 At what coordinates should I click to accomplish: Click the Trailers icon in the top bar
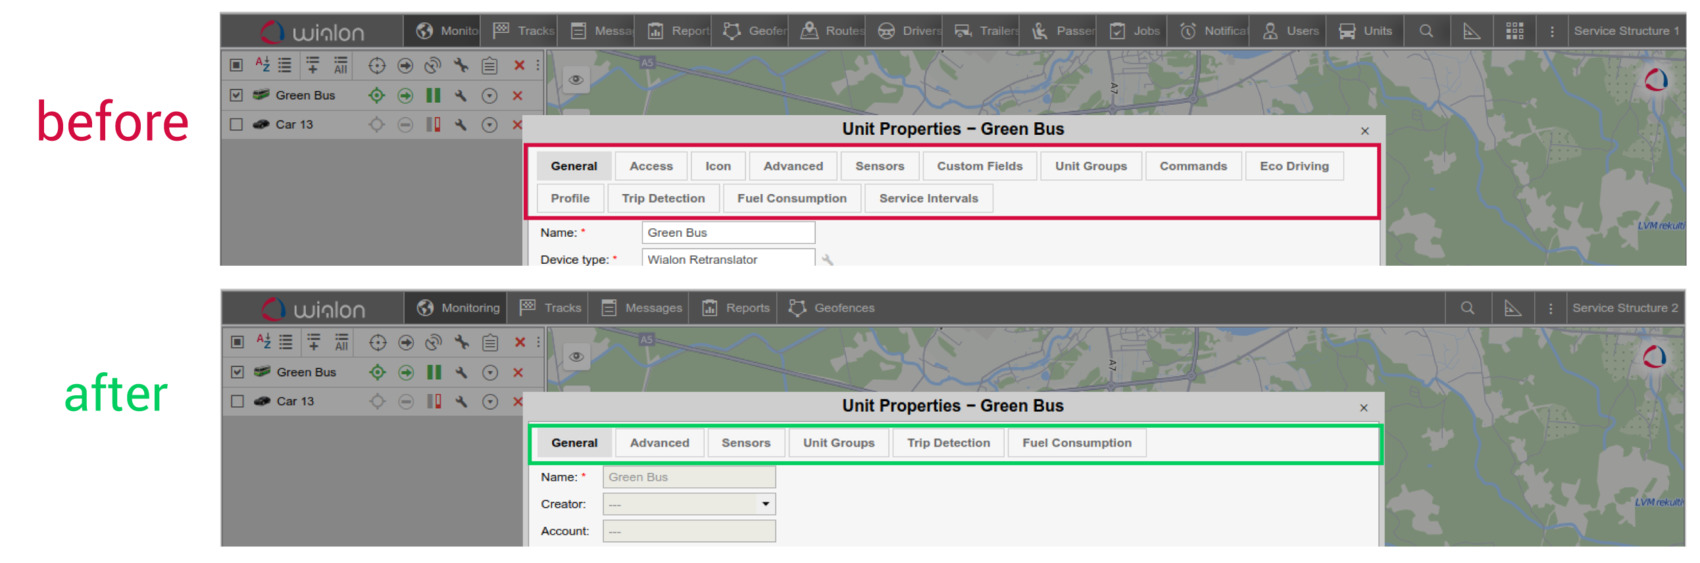tap(963, 31)
